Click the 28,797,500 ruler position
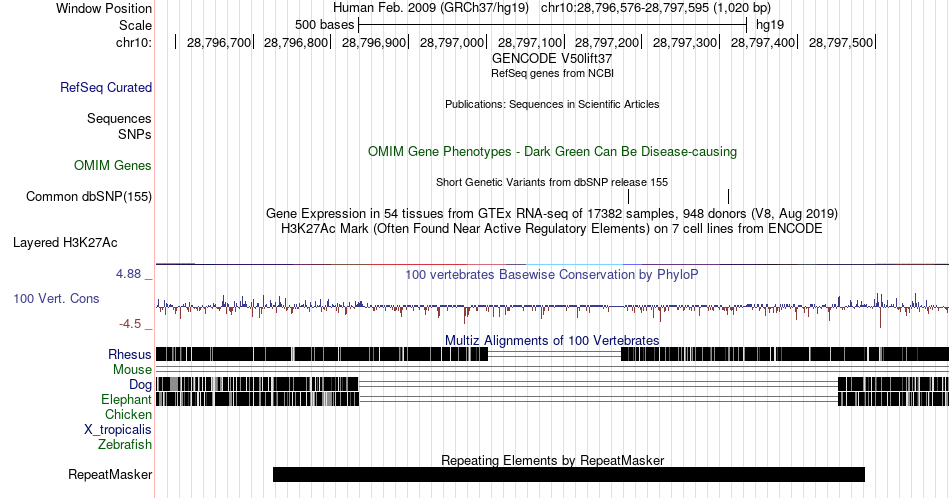Screen dimensions: 950x498 click(841, 42)
